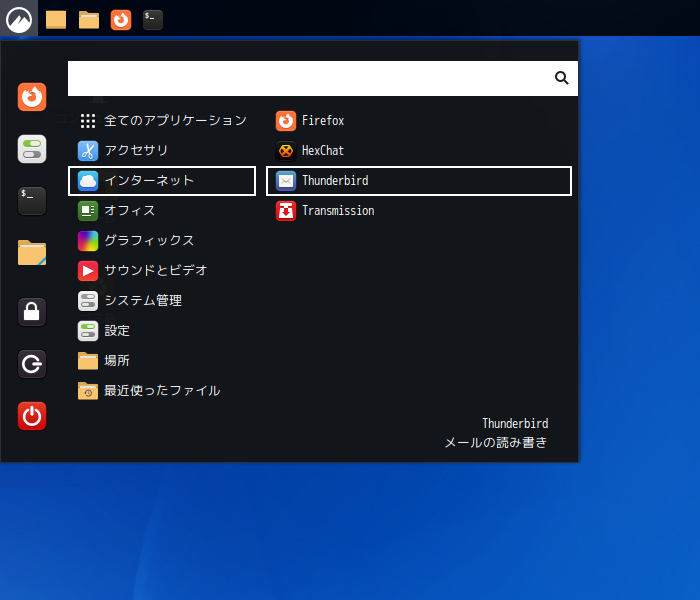Launch Thunderbird from the application list
Viewport: 700px width, 600px height.
click(419, 181)
